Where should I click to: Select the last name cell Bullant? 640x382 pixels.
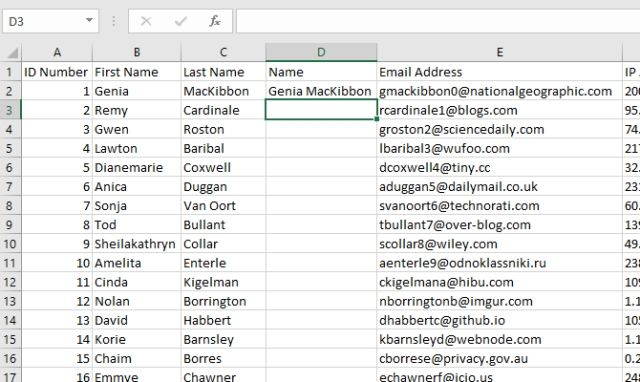point(223,225)
